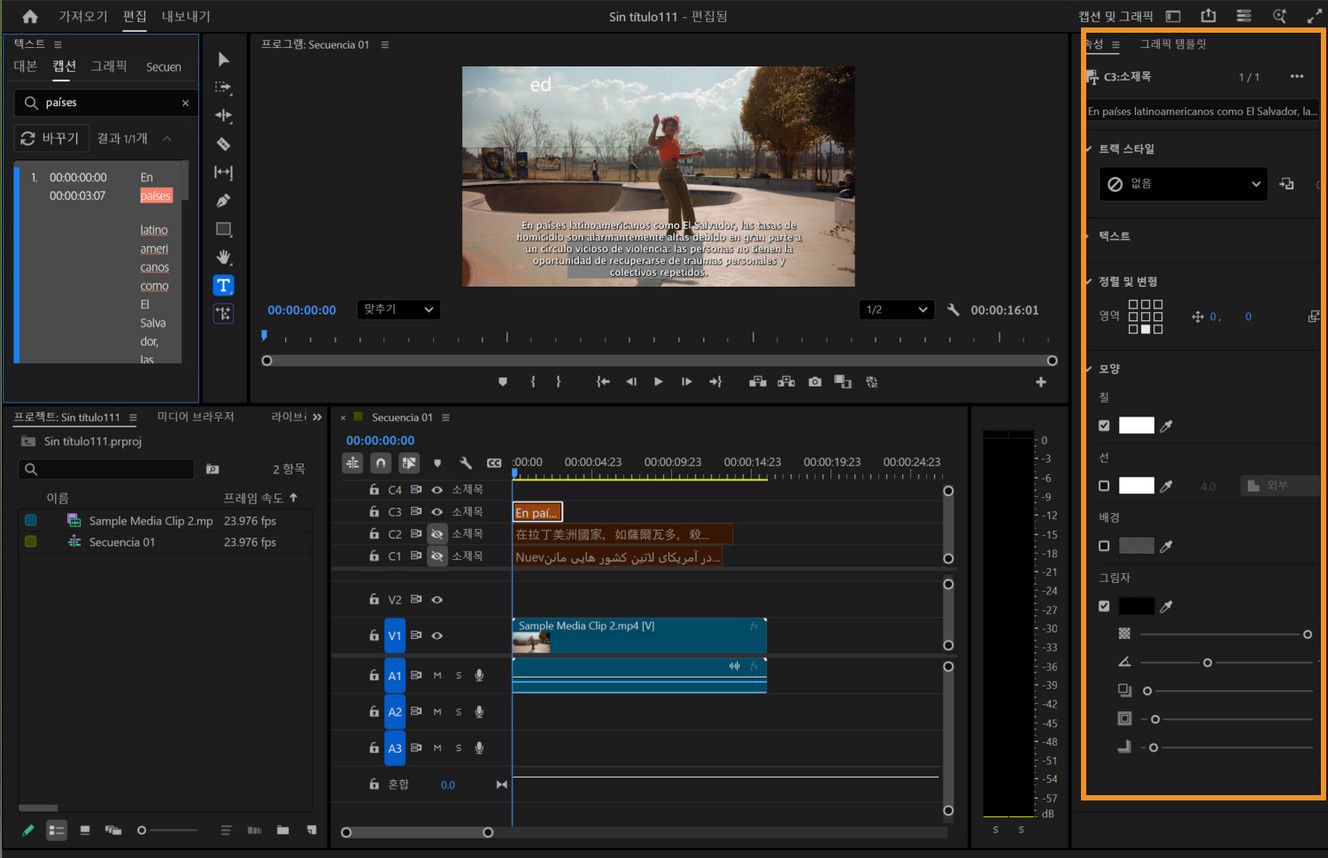Enable the stroke (선) checkbox
This screenshot has width=1328, height=858.
(x=1104, y=486)
